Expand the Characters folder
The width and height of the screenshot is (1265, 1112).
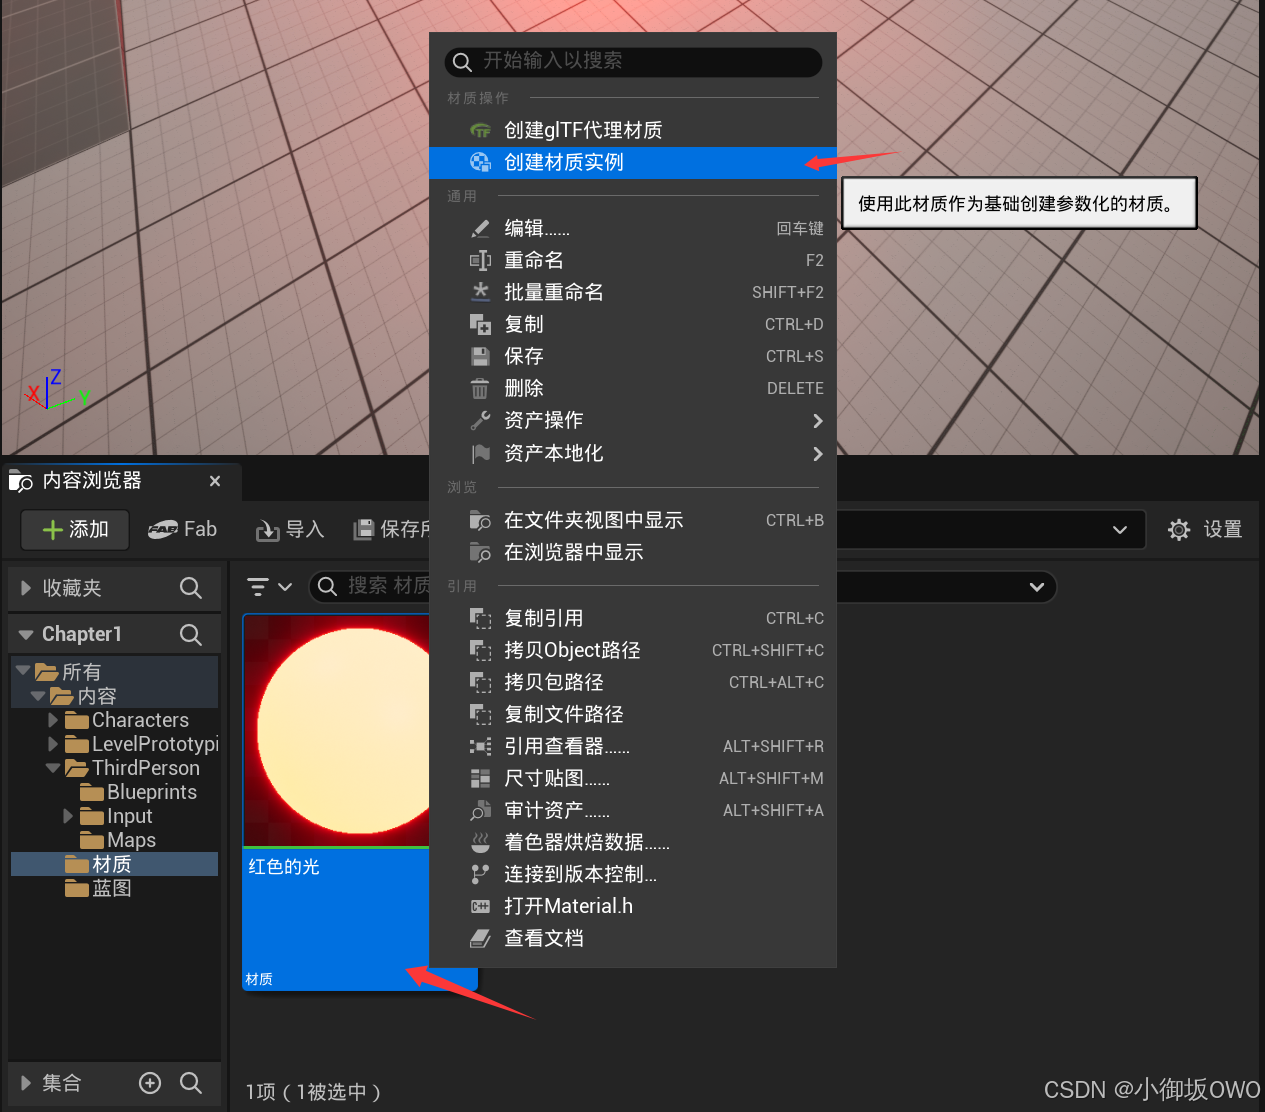coord(53,719)
